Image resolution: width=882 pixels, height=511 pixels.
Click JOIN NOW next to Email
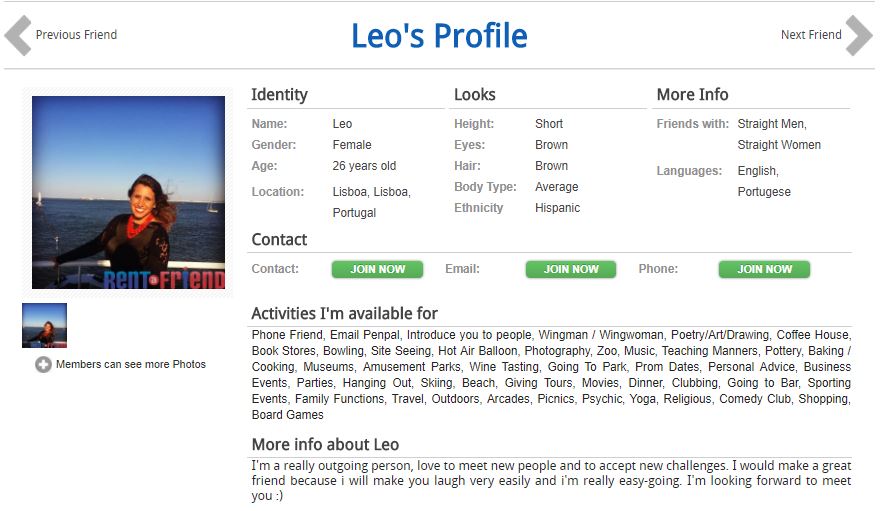click(571, 270)
